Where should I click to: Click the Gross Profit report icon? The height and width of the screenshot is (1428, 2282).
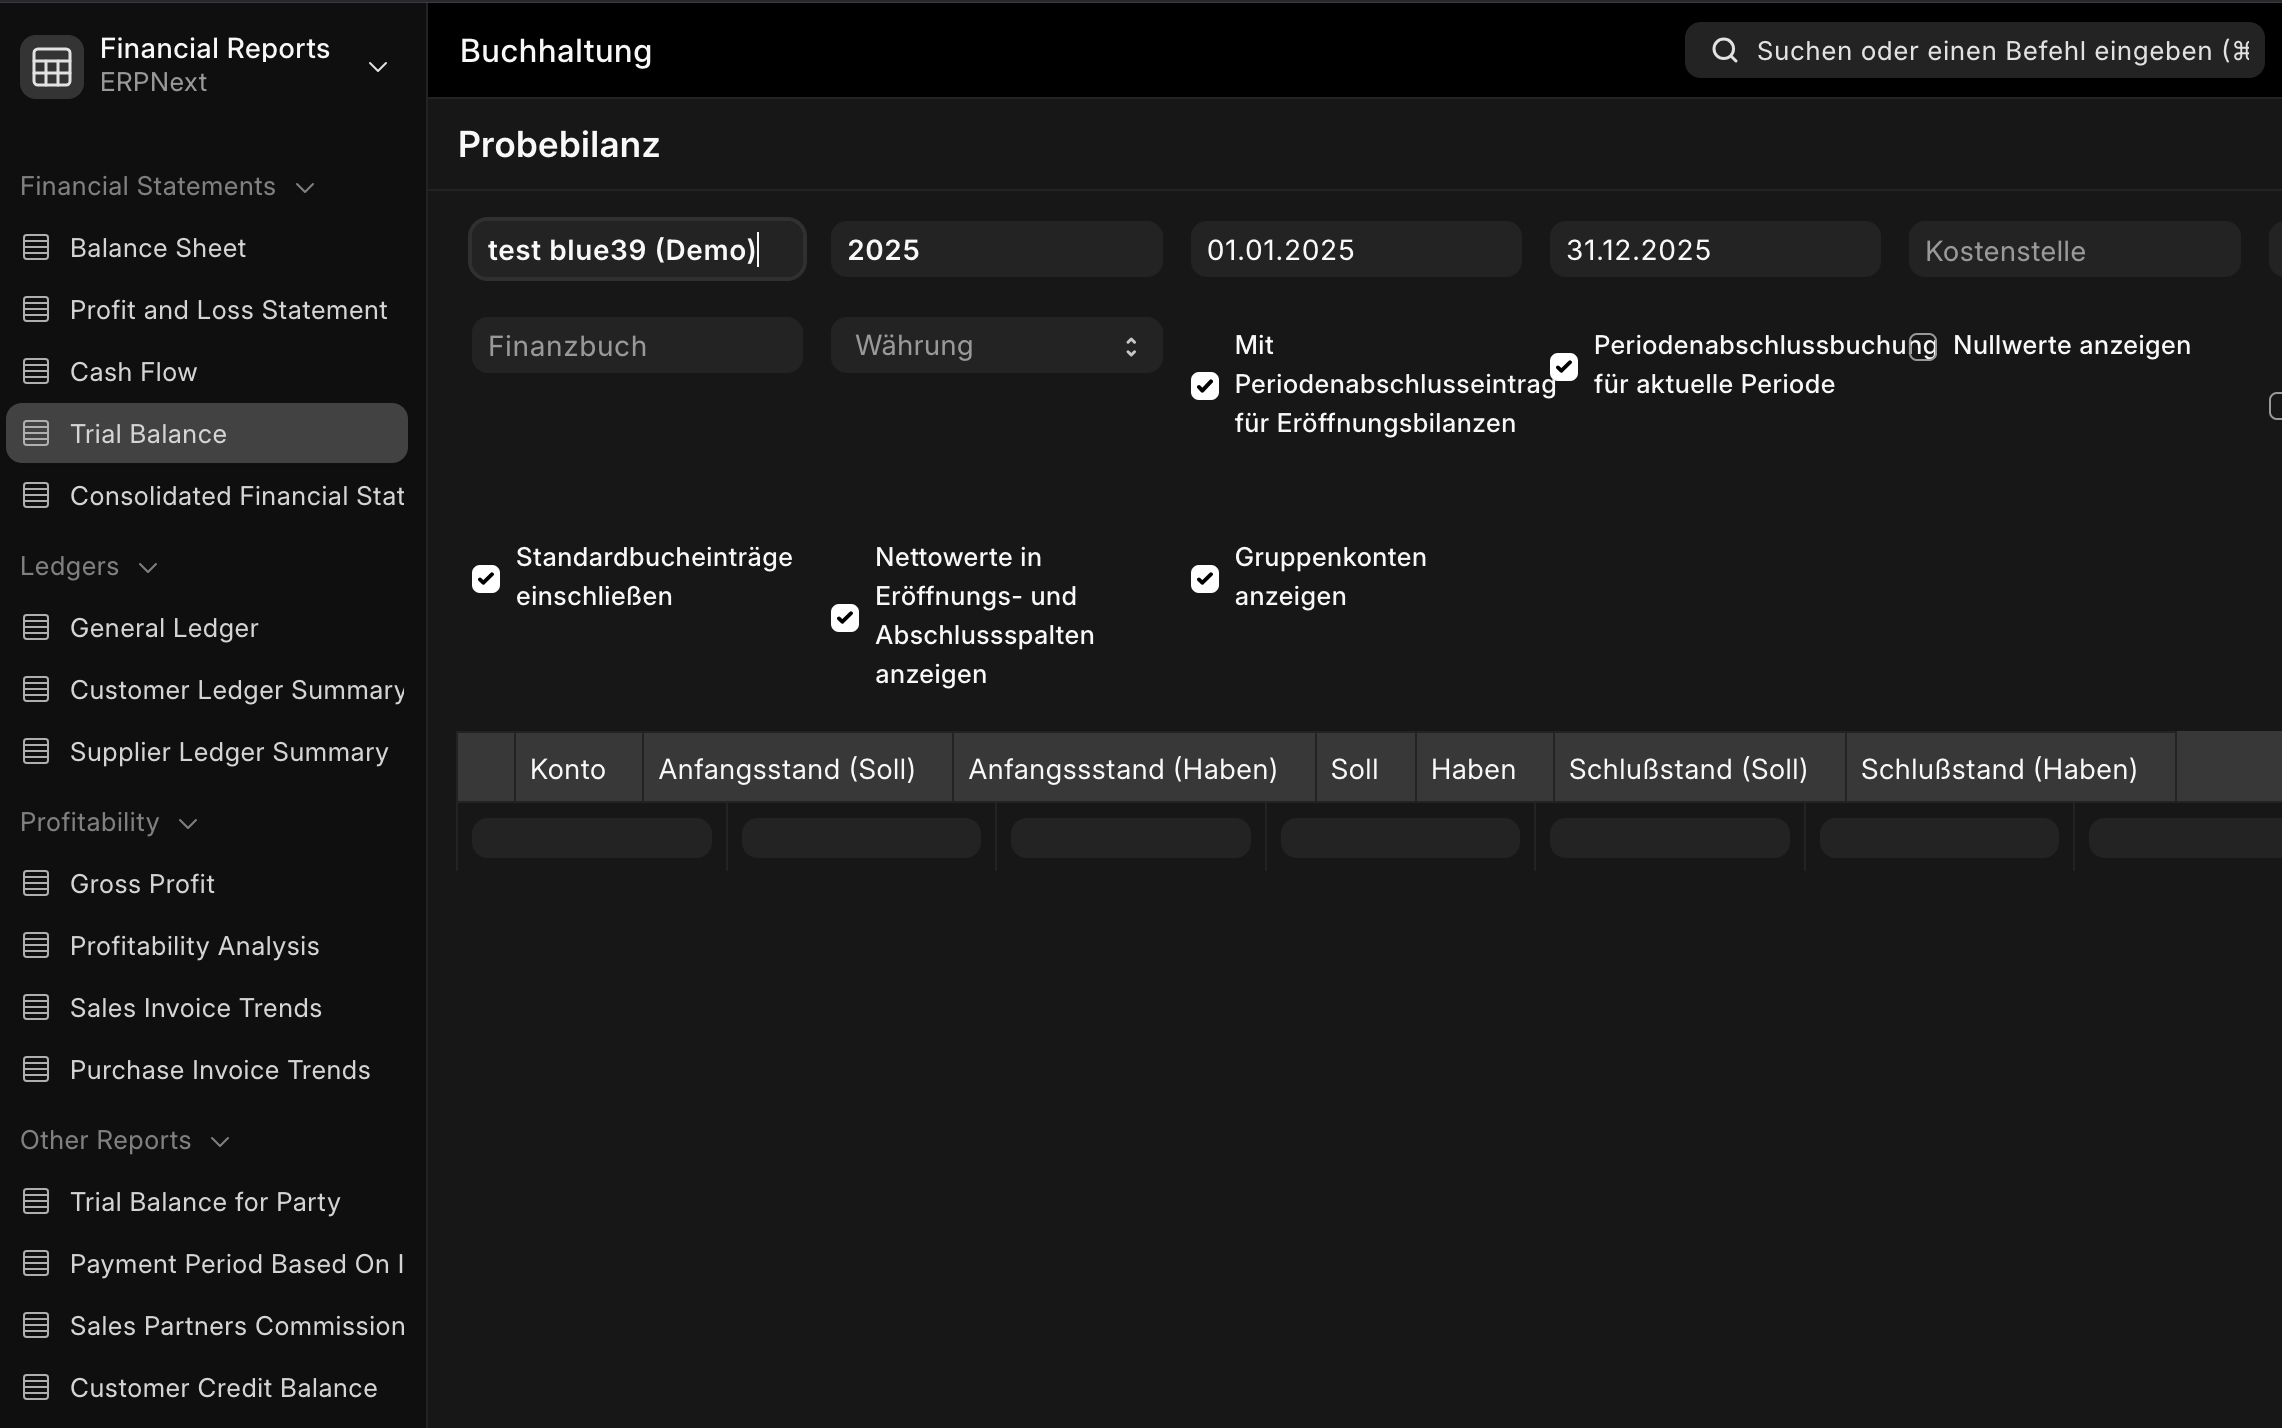coord(36,884)
